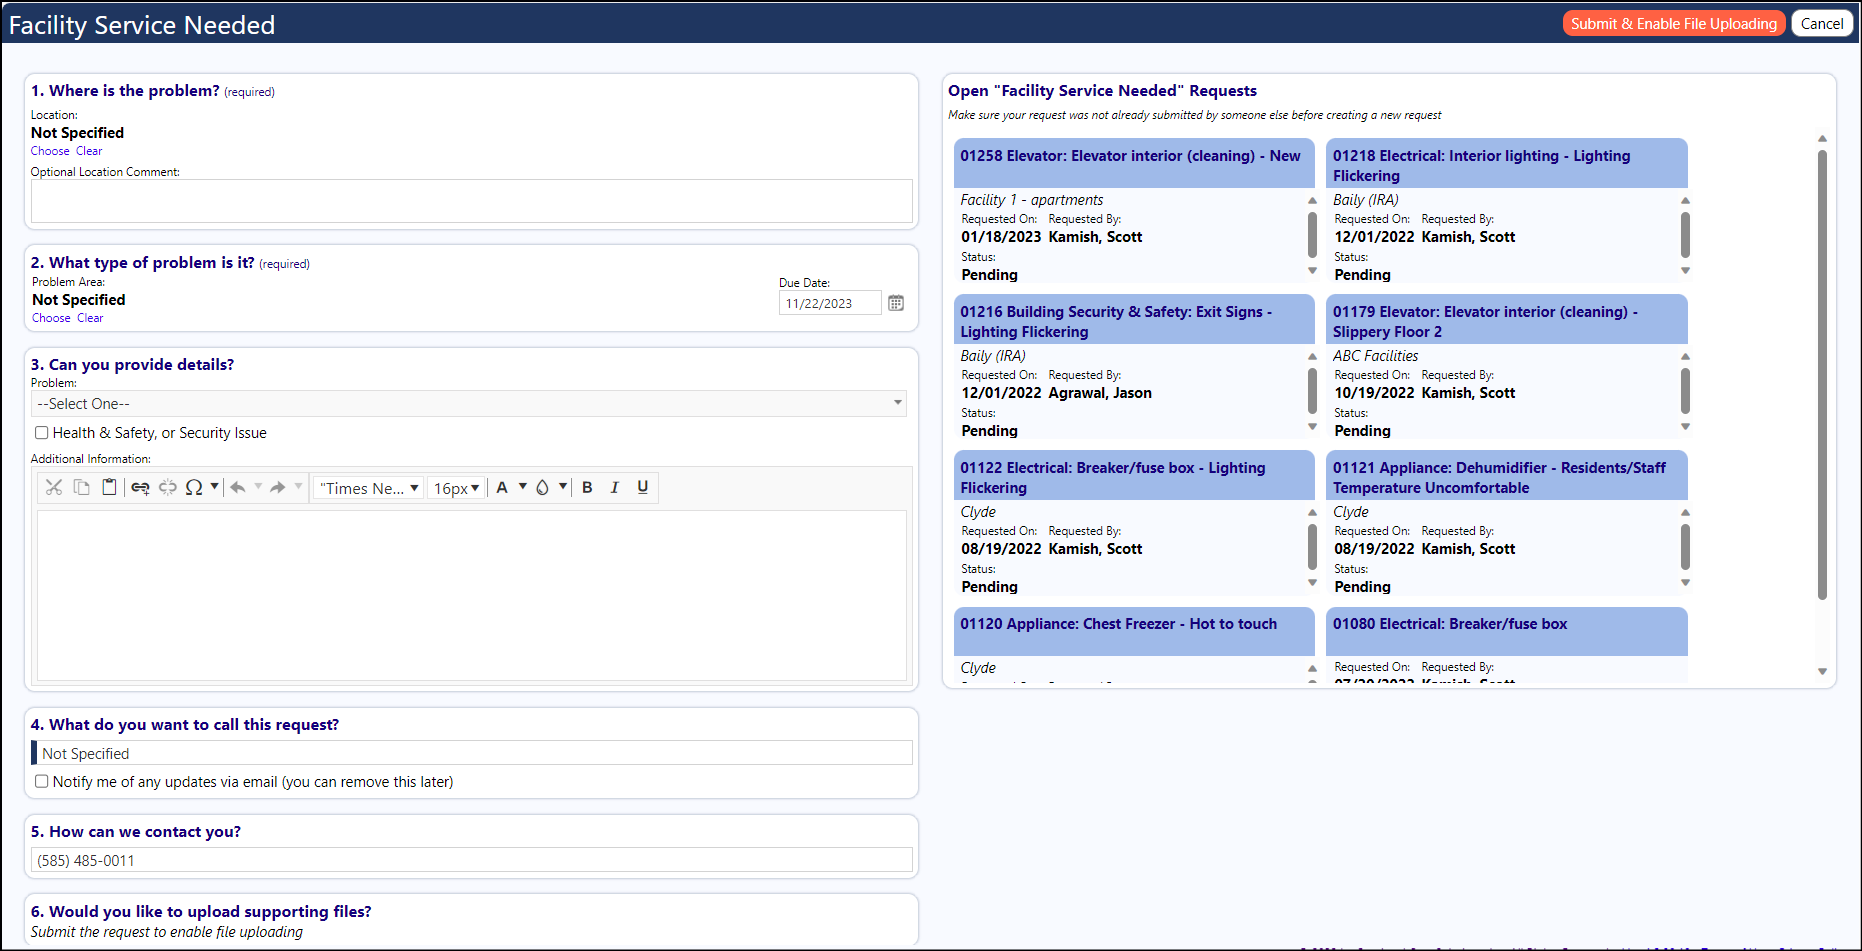Click the Undo arrow icon

238,487
